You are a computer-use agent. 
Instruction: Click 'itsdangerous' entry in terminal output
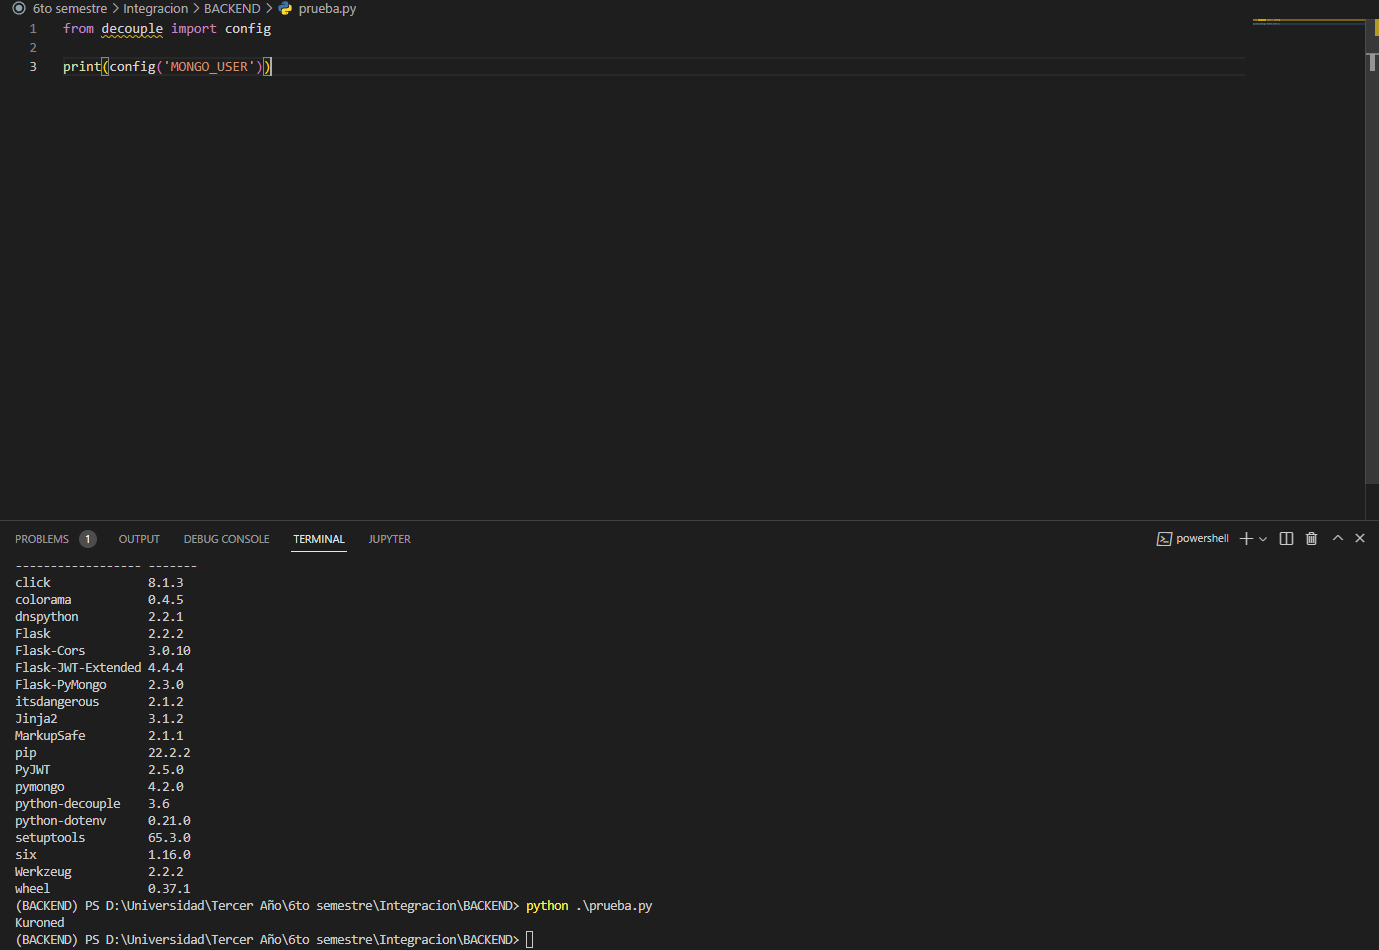click(57, 702)
